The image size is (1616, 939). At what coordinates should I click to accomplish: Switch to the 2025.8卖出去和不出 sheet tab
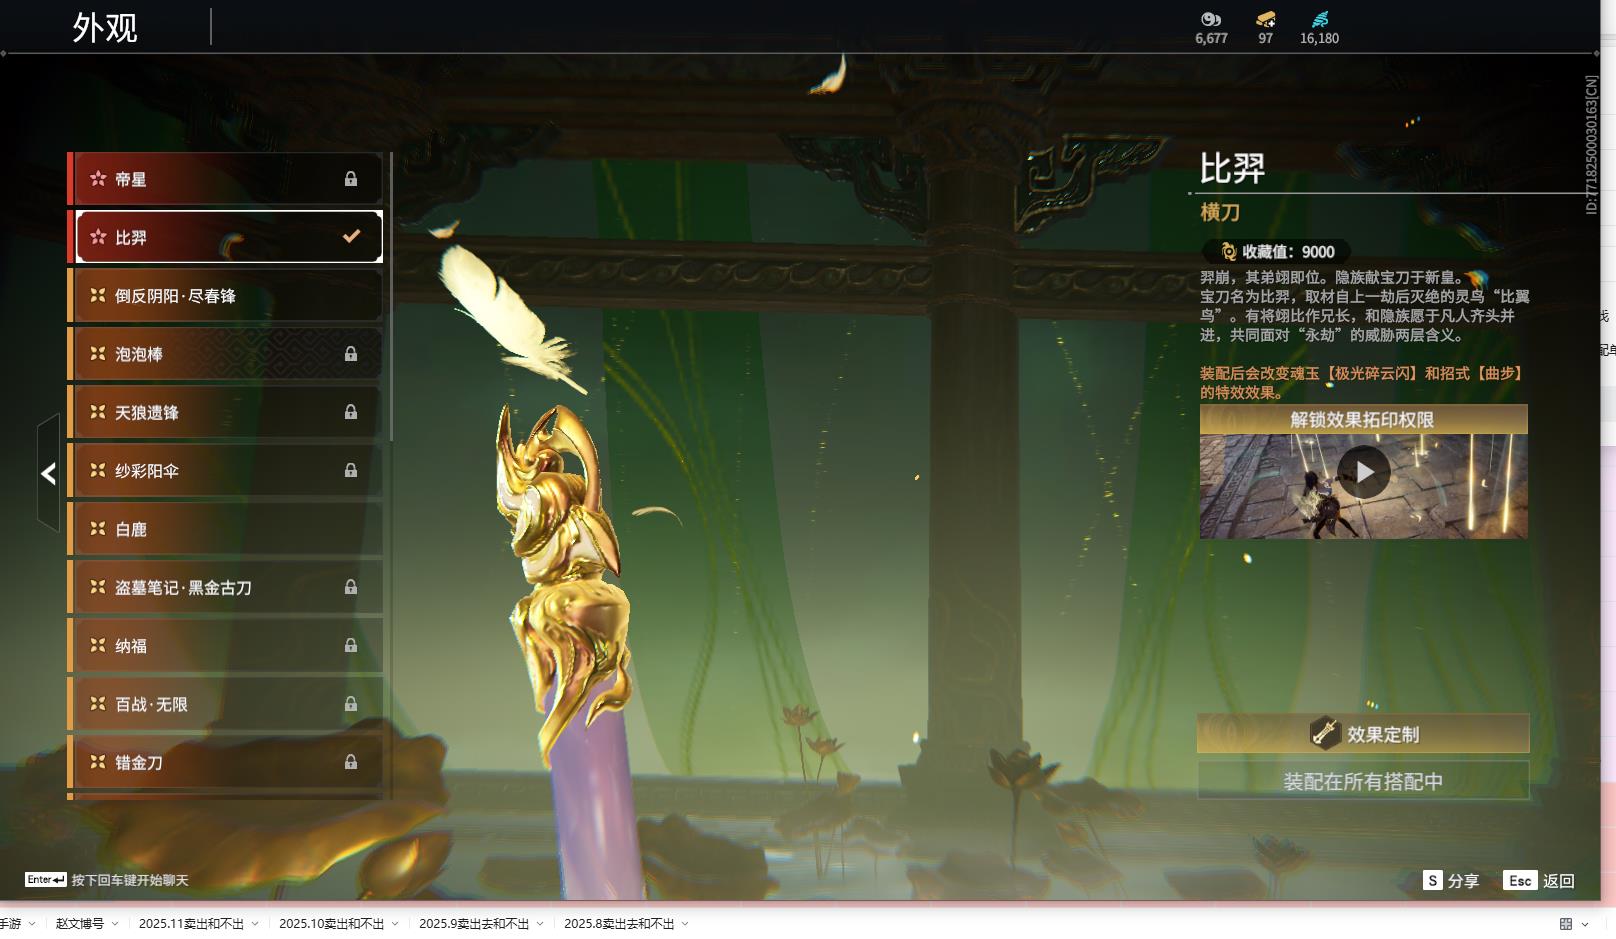(619, 924)
